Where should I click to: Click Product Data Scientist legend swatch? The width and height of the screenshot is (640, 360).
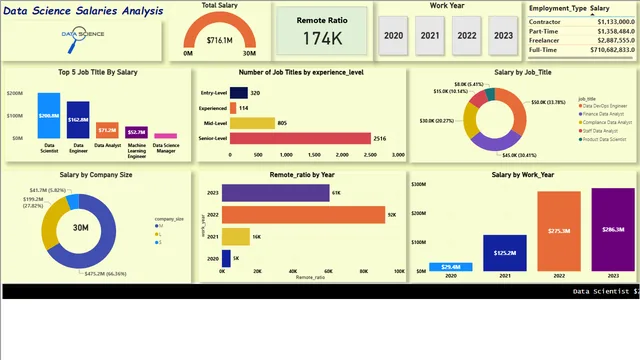(580, 140)
